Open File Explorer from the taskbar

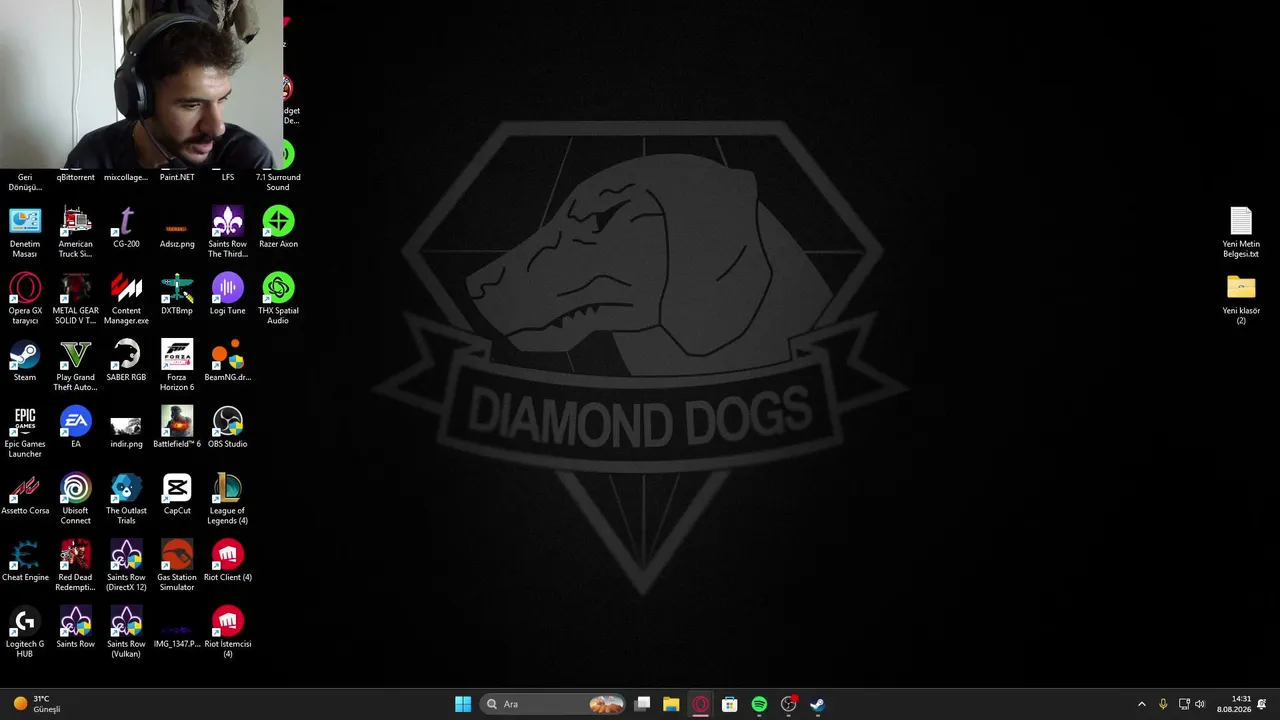671,704
